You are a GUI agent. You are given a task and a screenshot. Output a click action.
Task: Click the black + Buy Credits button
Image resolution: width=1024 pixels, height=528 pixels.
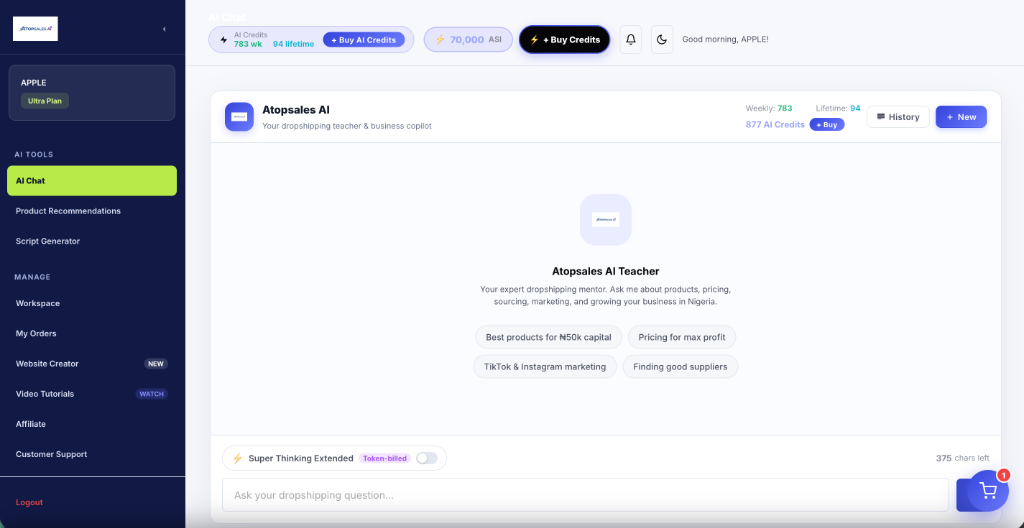click(x=564, y=40)
